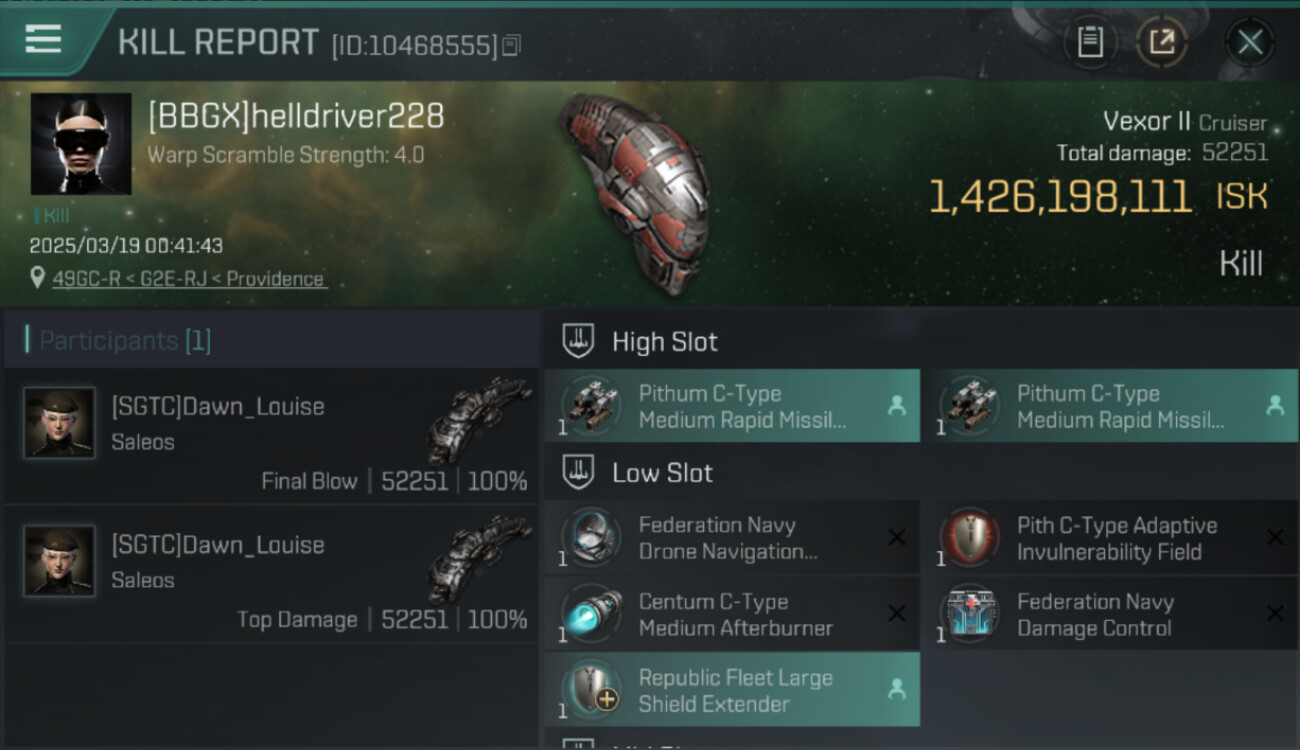1300x750 pixels.
Task: Copy the kill report ID icon
Action: [x=511, y=45]
